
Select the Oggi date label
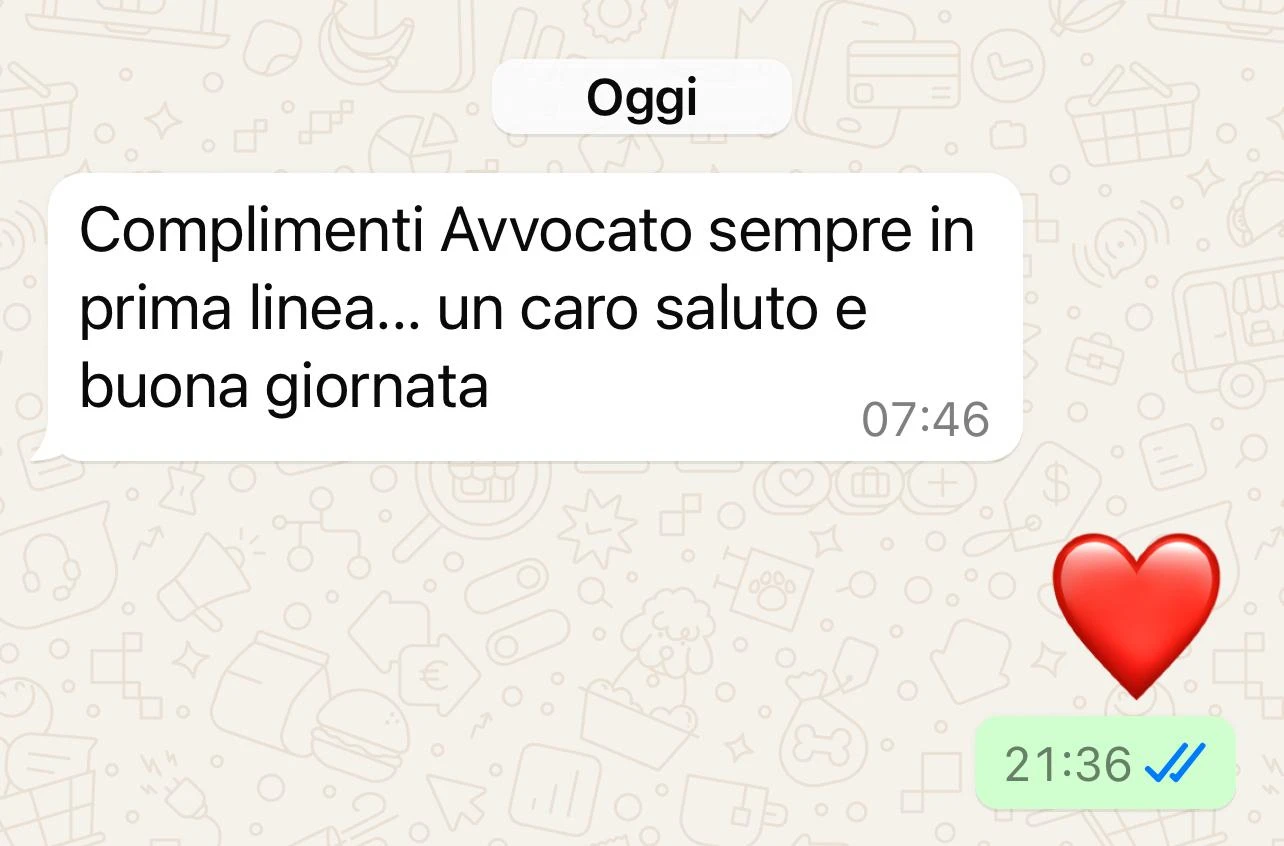pos(642,97)
